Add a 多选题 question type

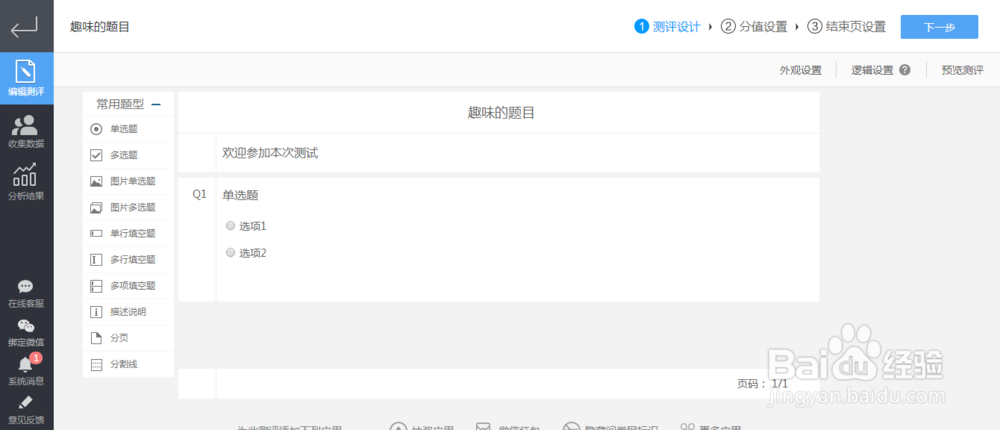tap(128, 155)
